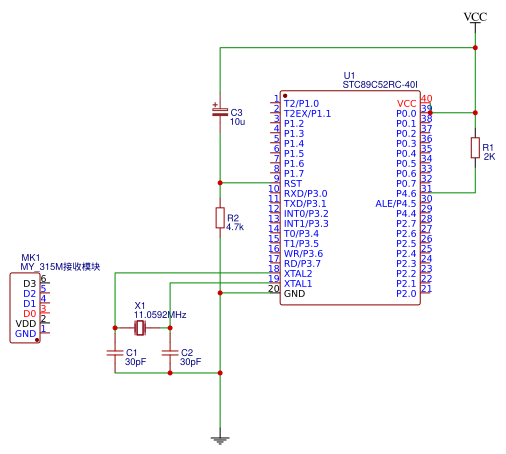This screenshot has height=454, width=506.
Task: Select the R1 2K resistor symbol
Action: coord(475,147)
